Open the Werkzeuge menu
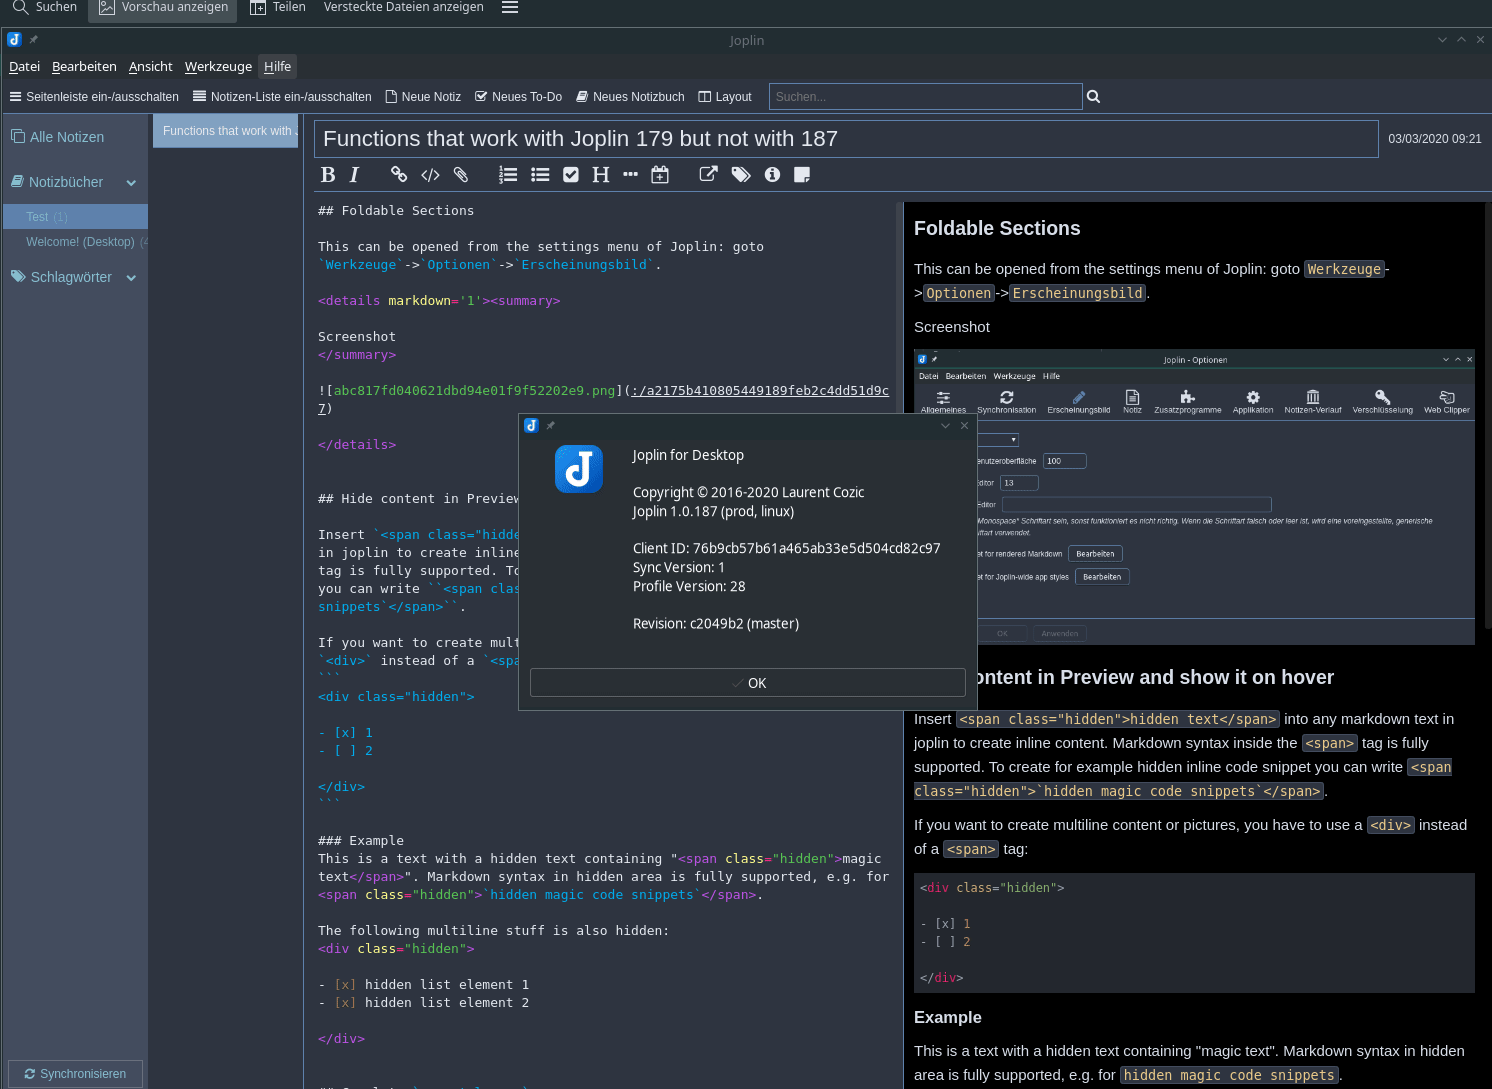This screenshot has height=1089, width=1492. coord(218,66)
